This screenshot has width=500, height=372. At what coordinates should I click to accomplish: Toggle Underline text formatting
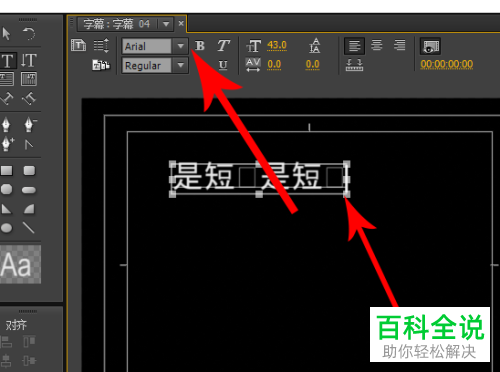(223, 65)
